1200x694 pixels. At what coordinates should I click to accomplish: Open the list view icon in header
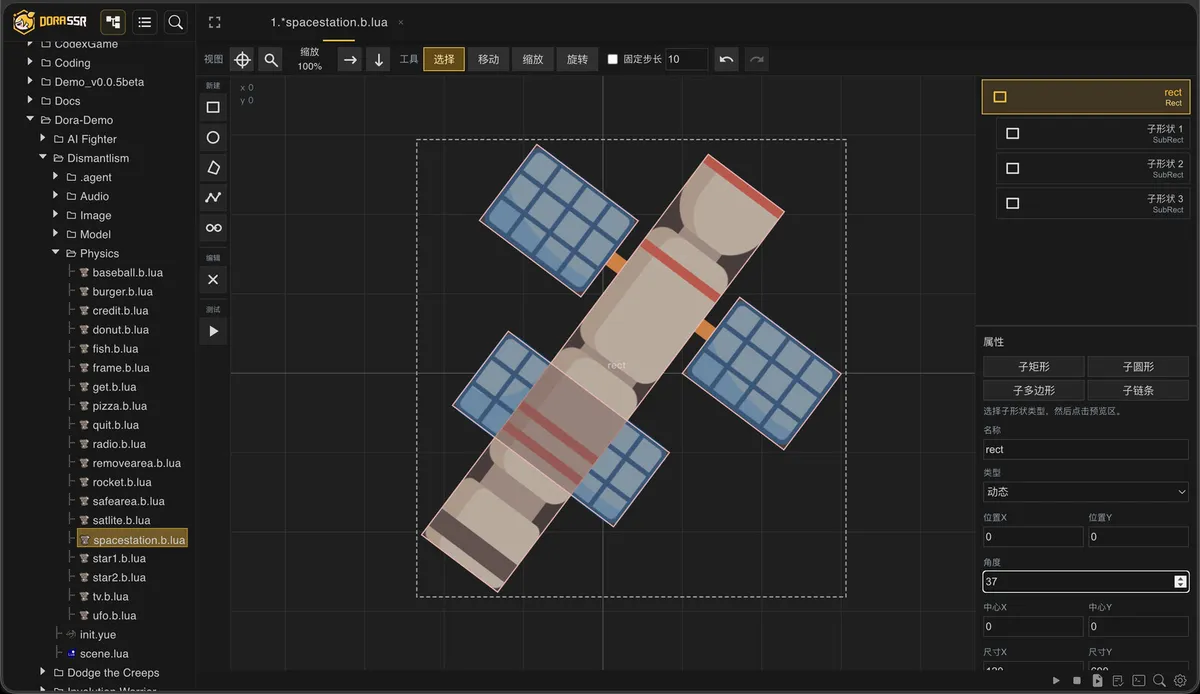tap(144, 22)
